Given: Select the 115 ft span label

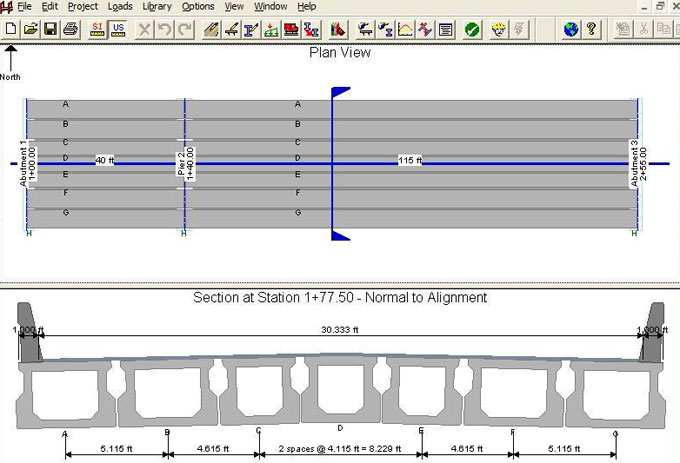Looking at the screenshot, I should 410,160.
